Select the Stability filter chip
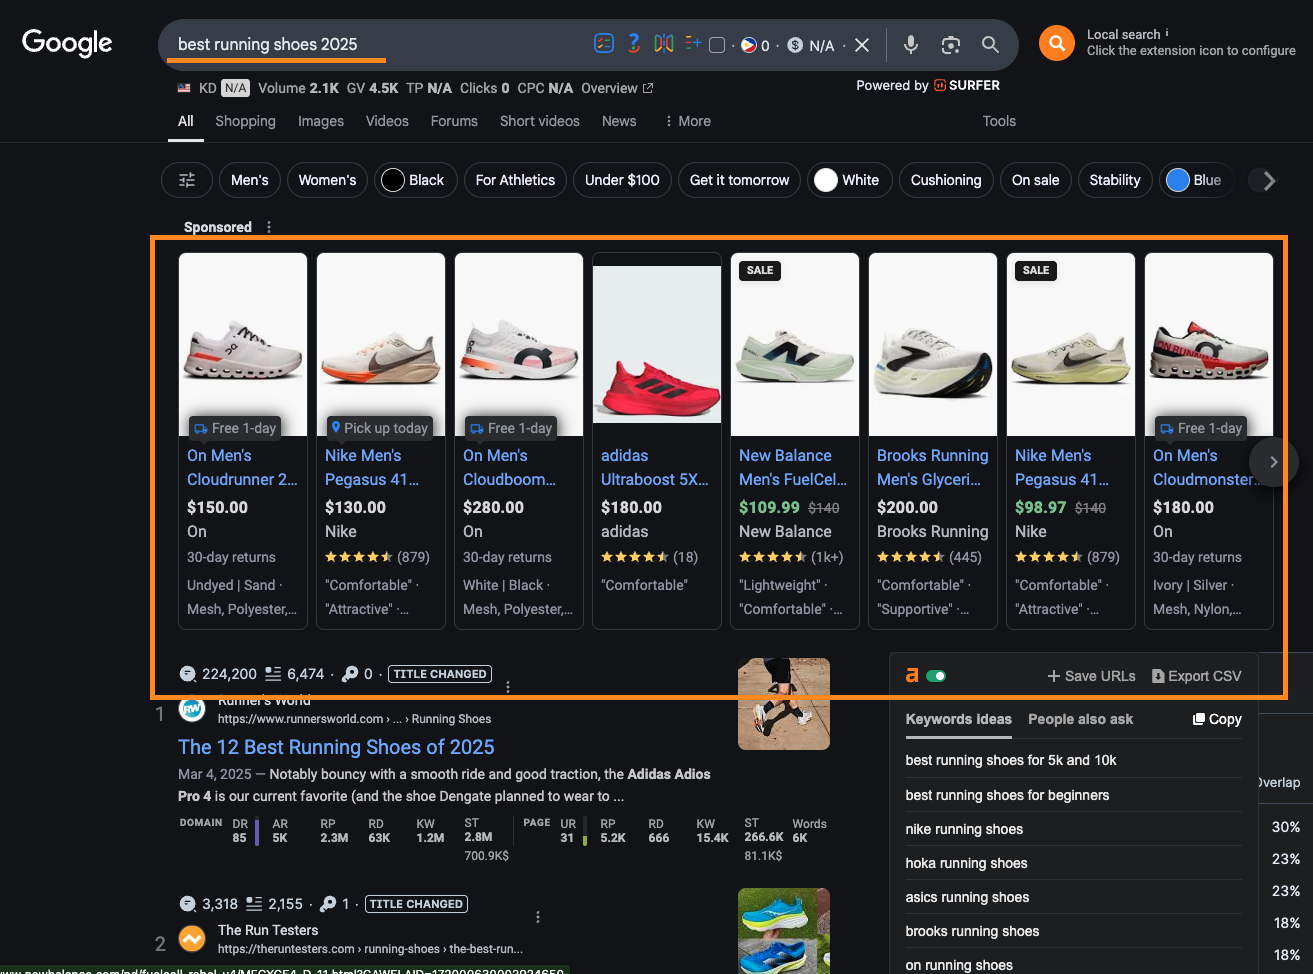This screenshot has height=974, width=1313. 1115,180
